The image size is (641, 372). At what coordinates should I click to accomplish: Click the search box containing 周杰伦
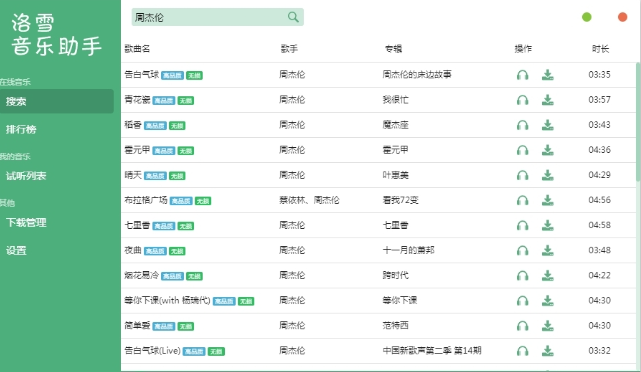pos(217,17)
